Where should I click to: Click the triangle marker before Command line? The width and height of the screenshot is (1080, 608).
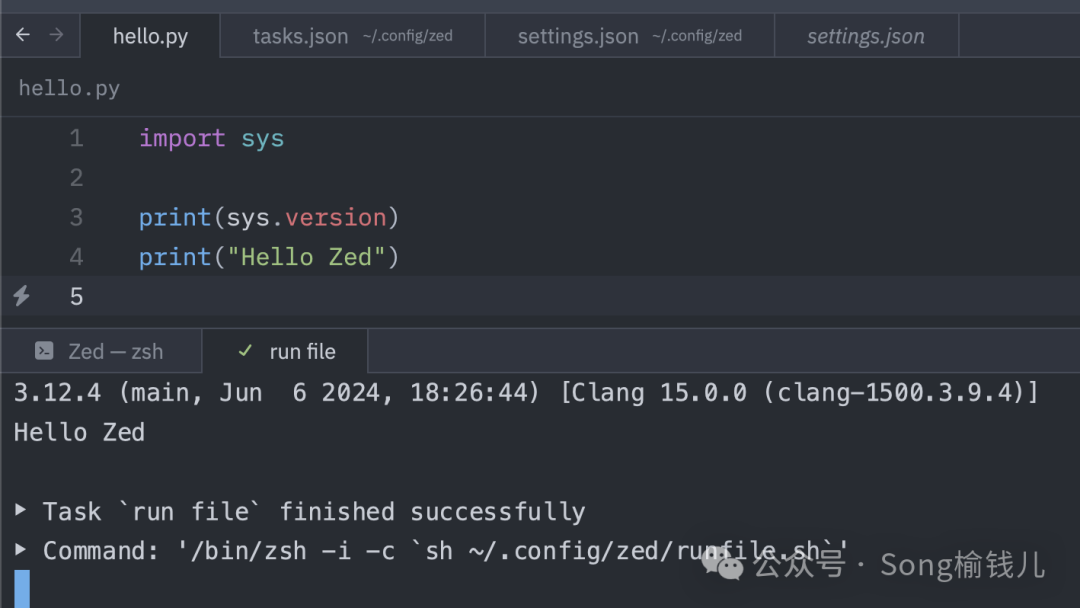pyautogui.click(x=21, y=549)
